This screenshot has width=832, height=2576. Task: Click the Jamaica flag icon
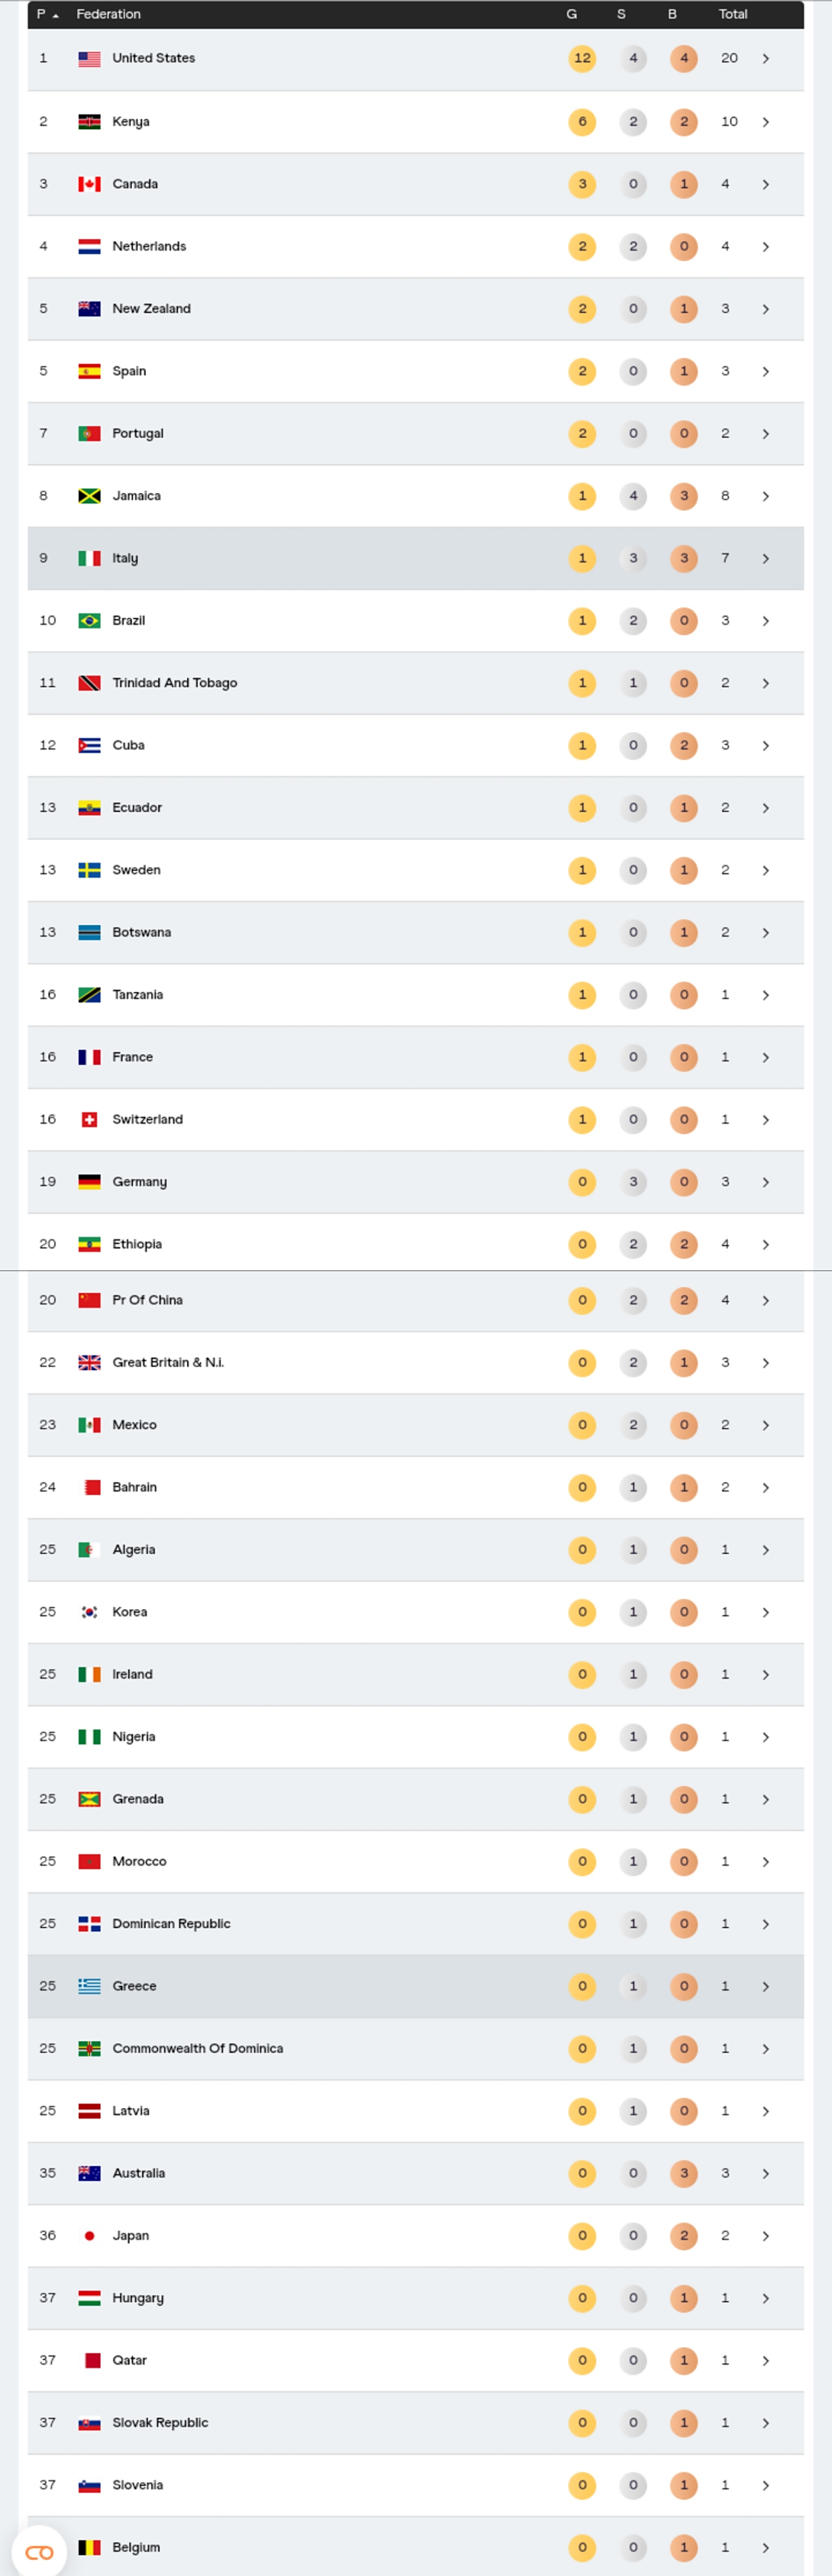[x=89, y=496]
